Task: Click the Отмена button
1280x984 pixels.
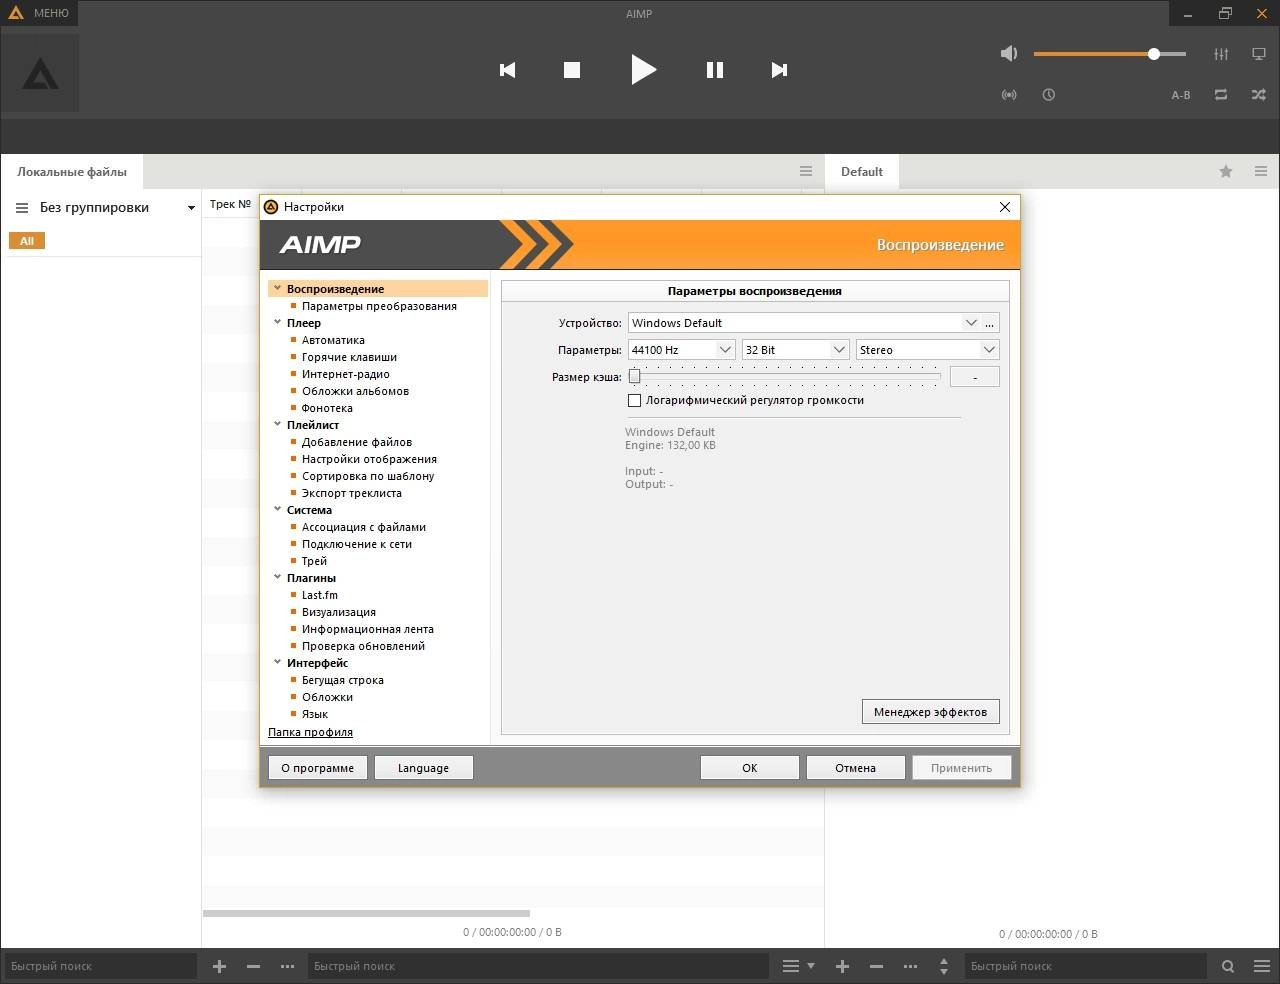Action: pyautogui.click(x=855, y=768)
